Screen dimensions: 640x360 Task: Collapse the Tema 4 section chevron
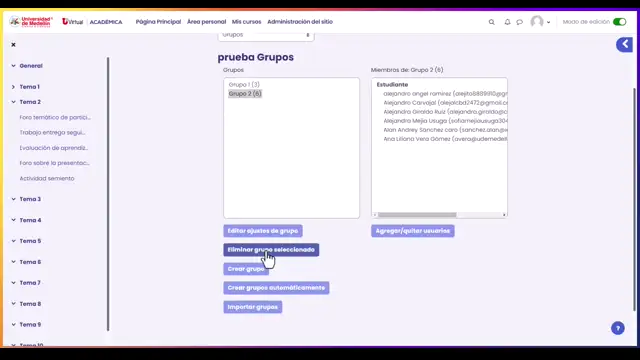(13, 220)
